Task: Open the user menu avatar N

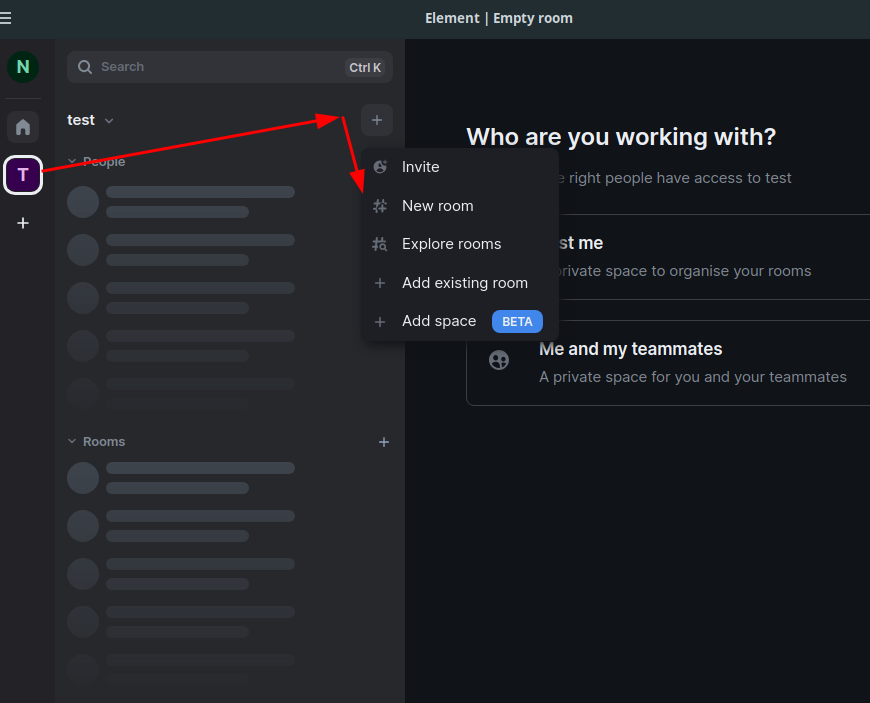Action: pyautogui.click(x=23, y=67)
